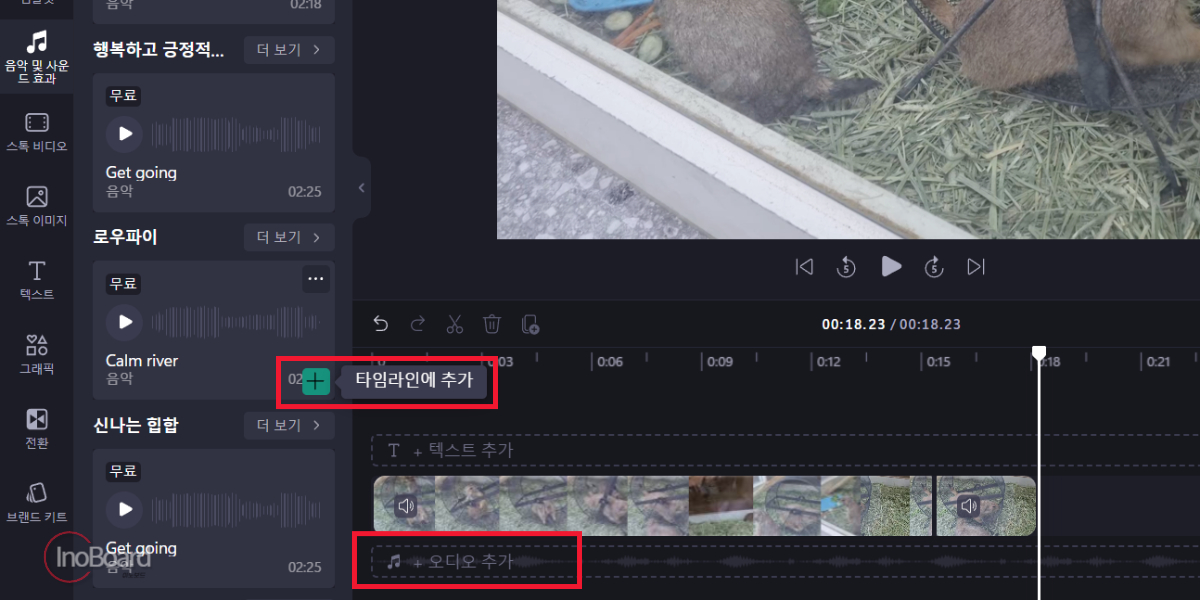Click the 0:06 mark on the timeline ruler
Viewport: 1200px width, 600px height.
tap(609, 362)
